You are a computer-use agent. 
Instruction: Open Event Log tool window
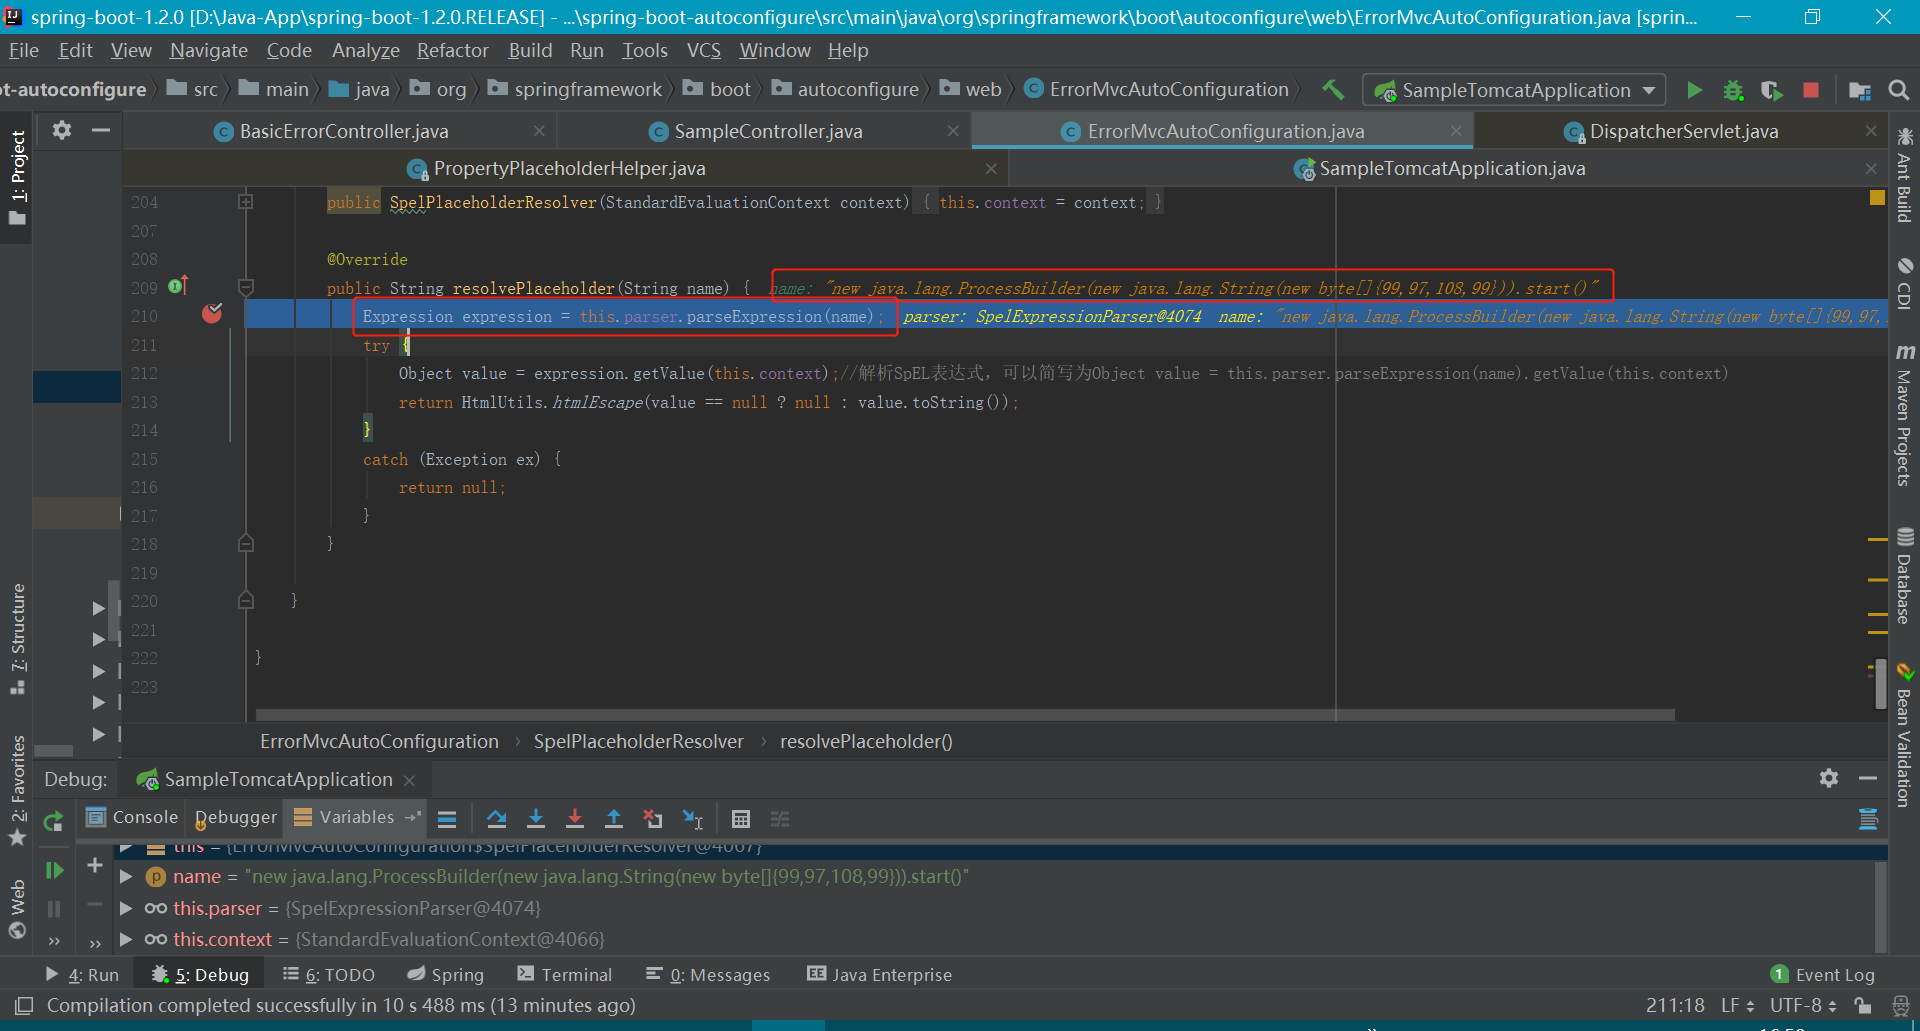click(x=1823, y=974)
